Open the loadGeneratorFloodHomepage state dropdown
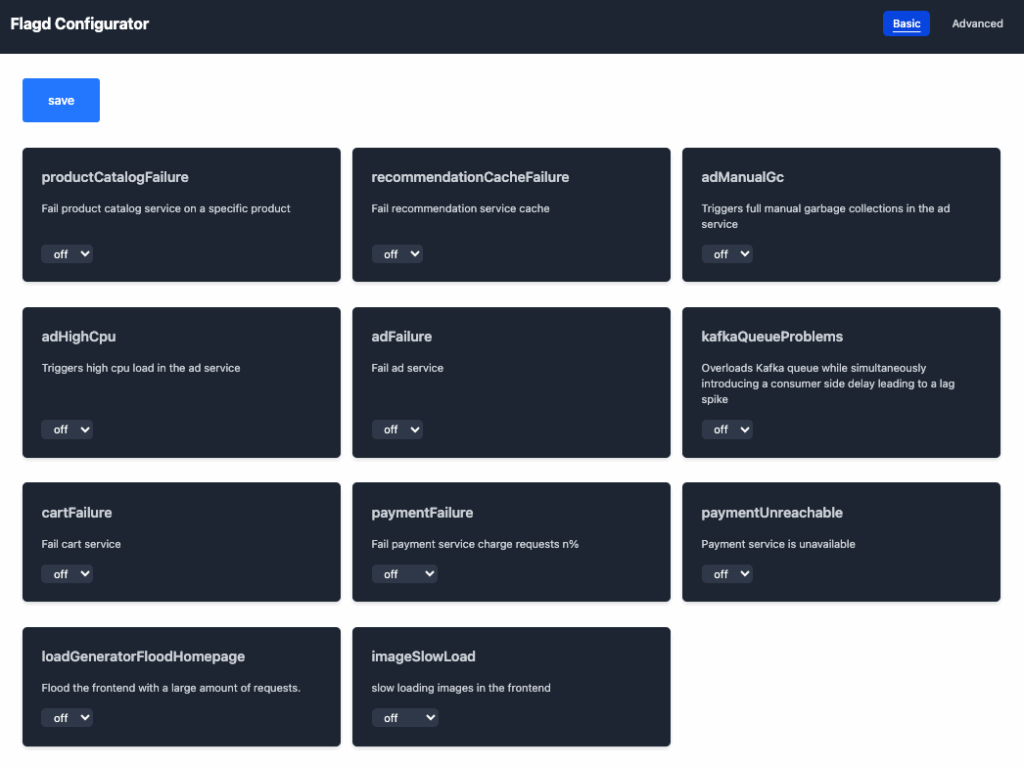The height and width of the screenshot is (768, 1024). coord(67,718)
